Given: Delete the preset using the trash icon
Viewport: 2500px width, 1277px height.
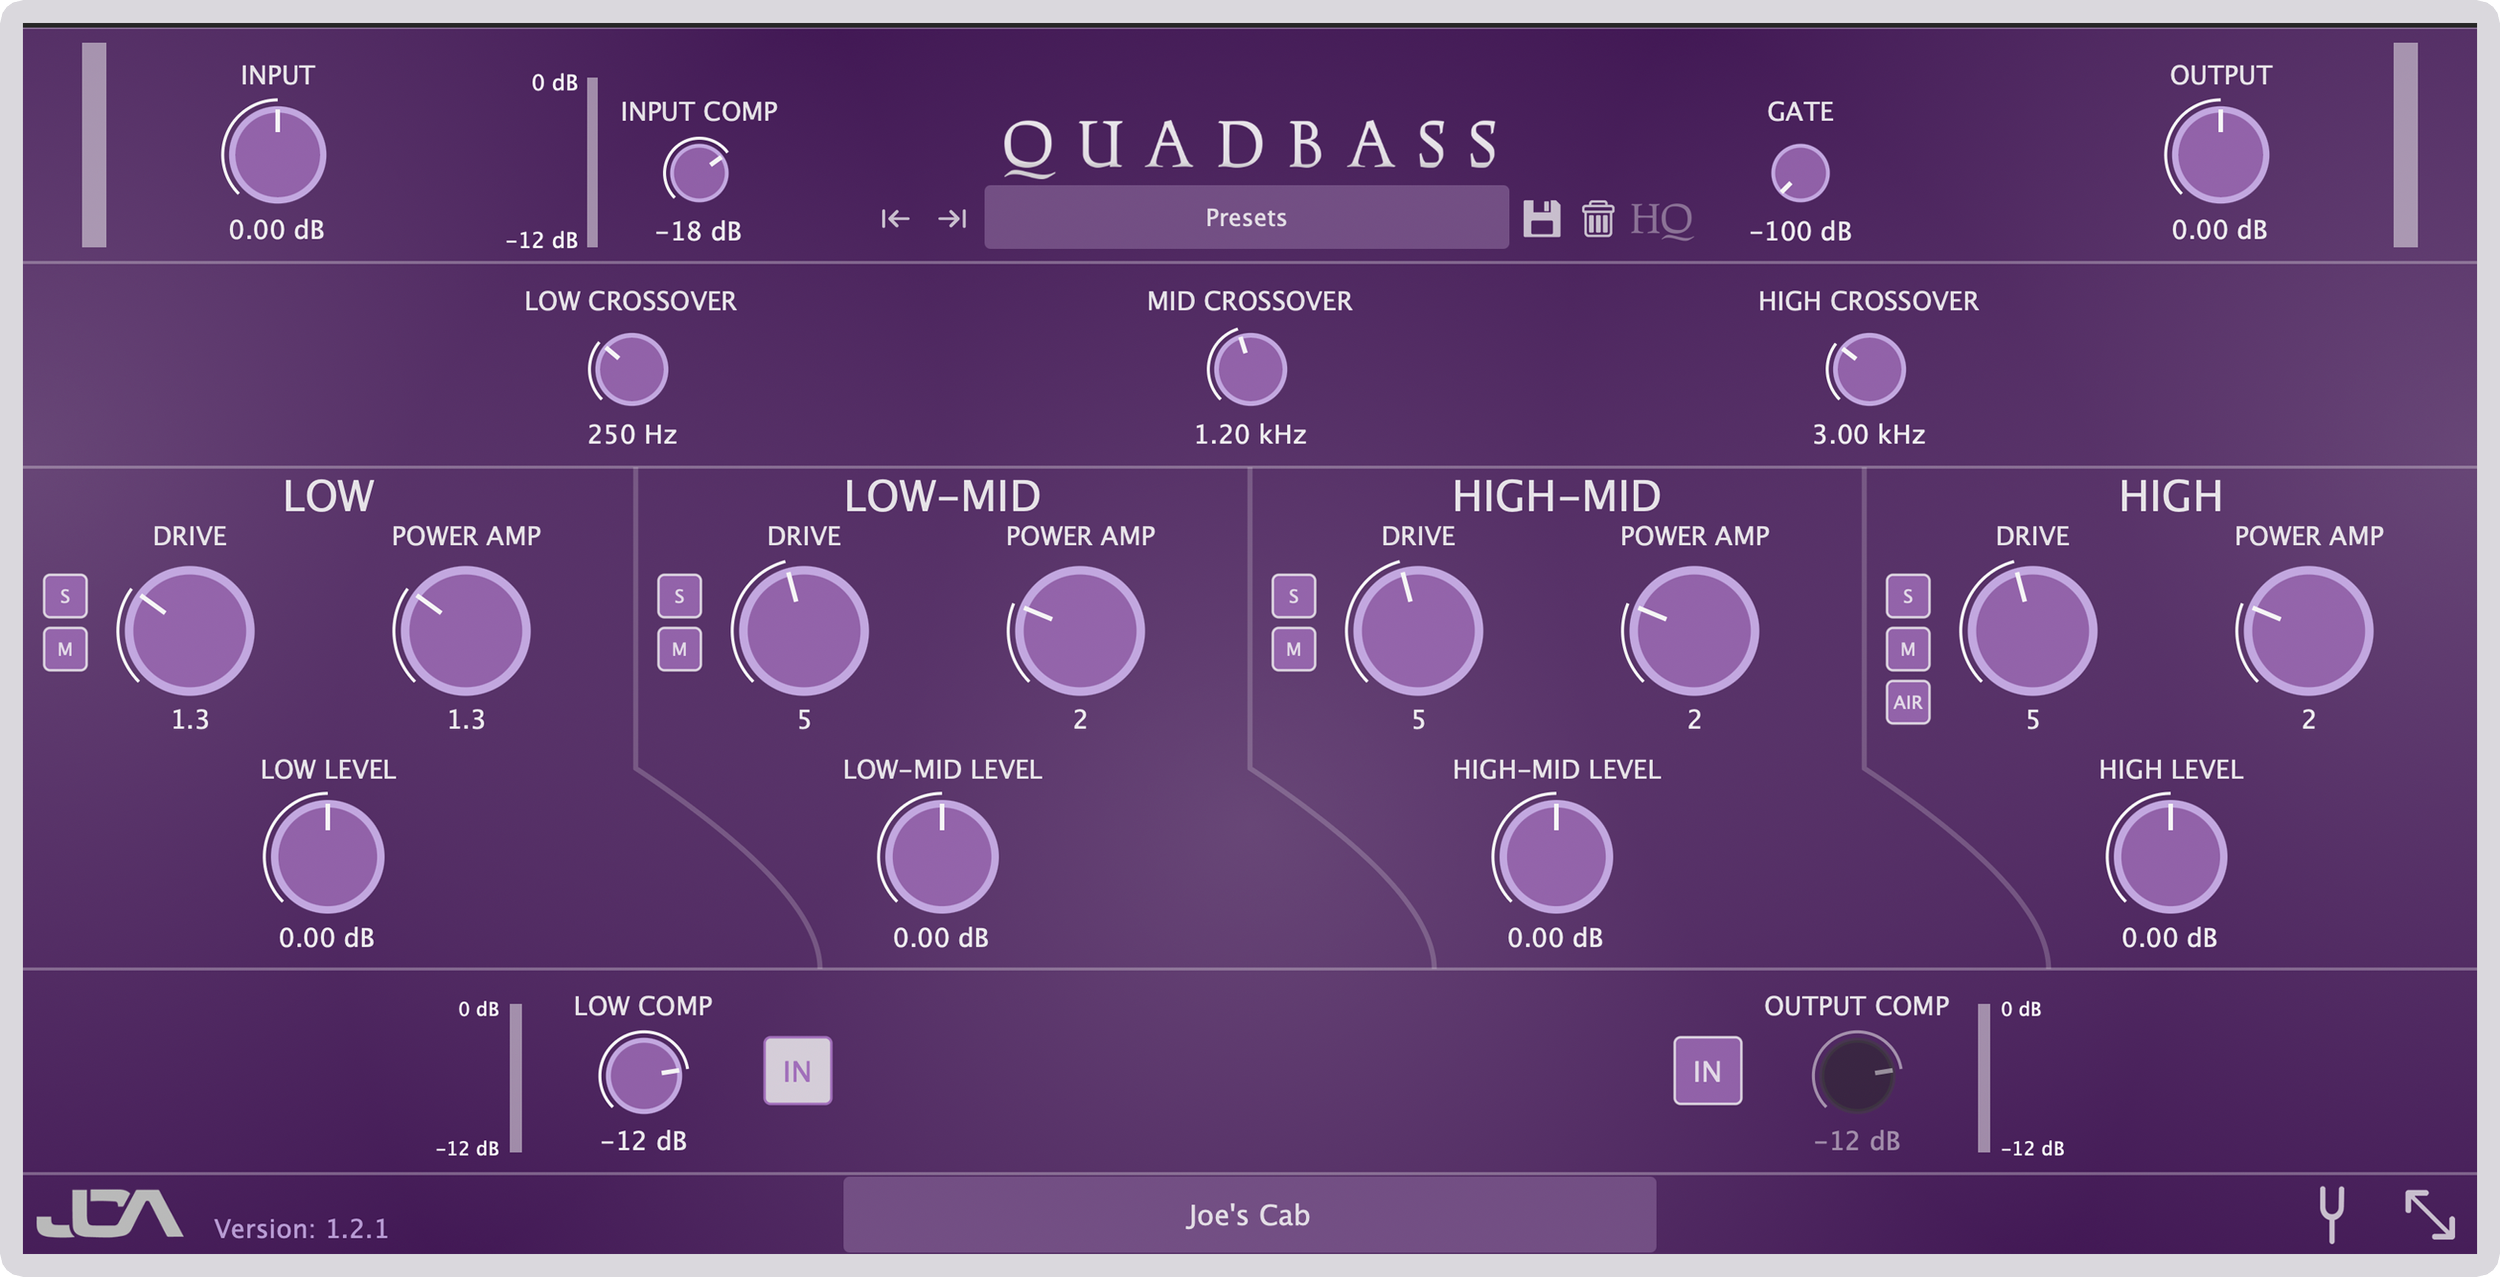Looking at the screenshot, I should [1597, 218].
